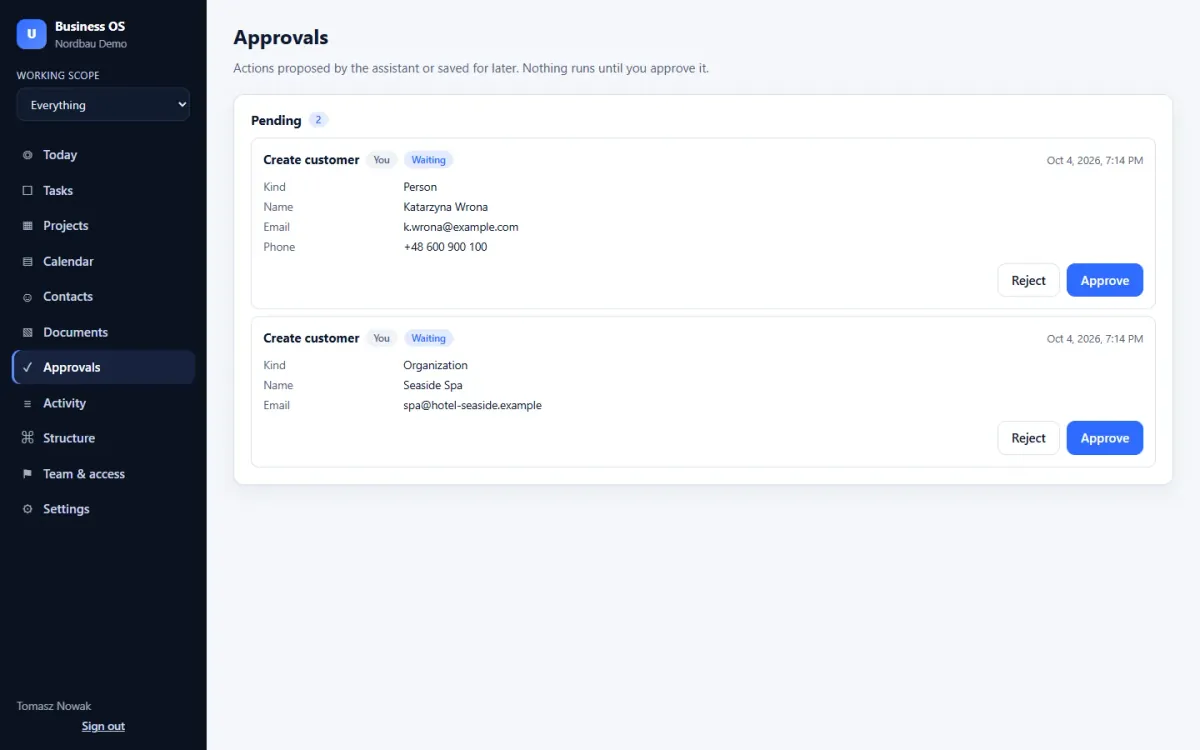Screen dimensions: 1200x750
Task: Click the Settings gear icon
Action: pyautogui.click(x=27, y=509)
